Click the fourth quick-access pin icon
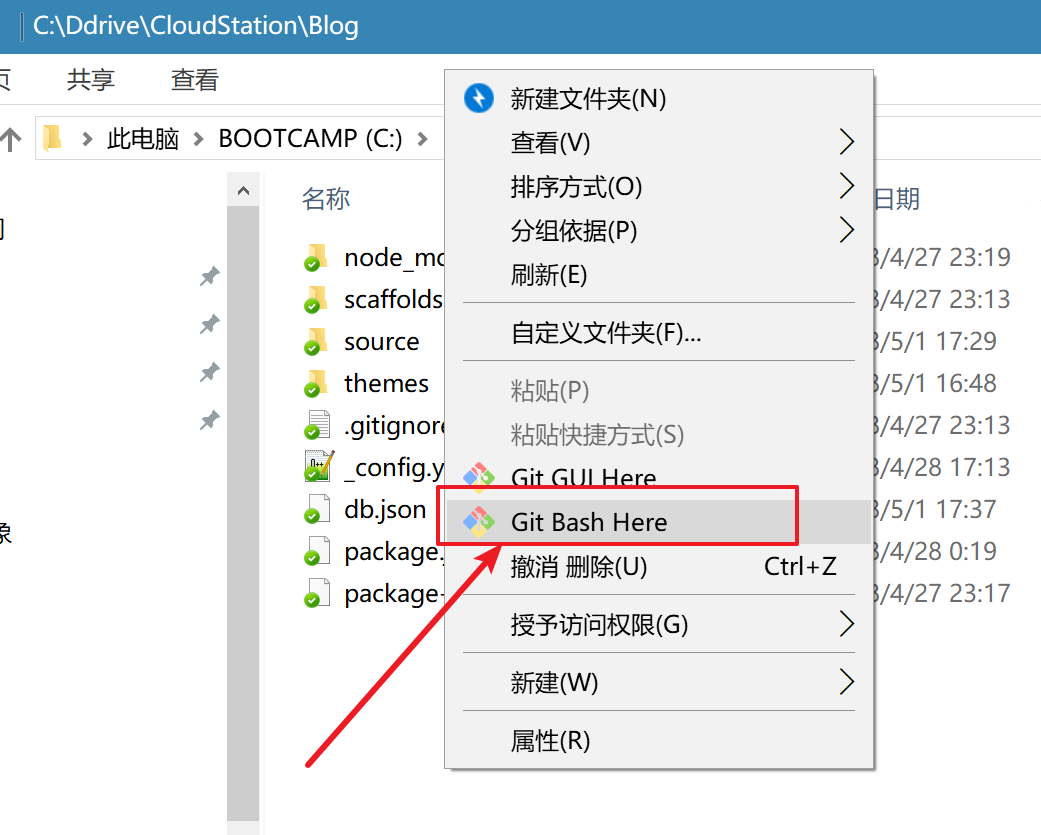Screen dimensions: 1041x835 (x=210, y=419)
